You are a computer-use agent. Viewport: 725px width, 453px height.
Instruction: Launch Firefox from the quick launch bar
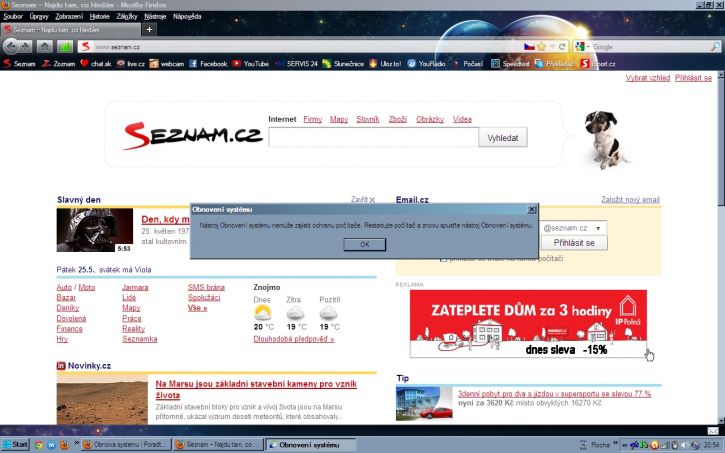[65, 445]
